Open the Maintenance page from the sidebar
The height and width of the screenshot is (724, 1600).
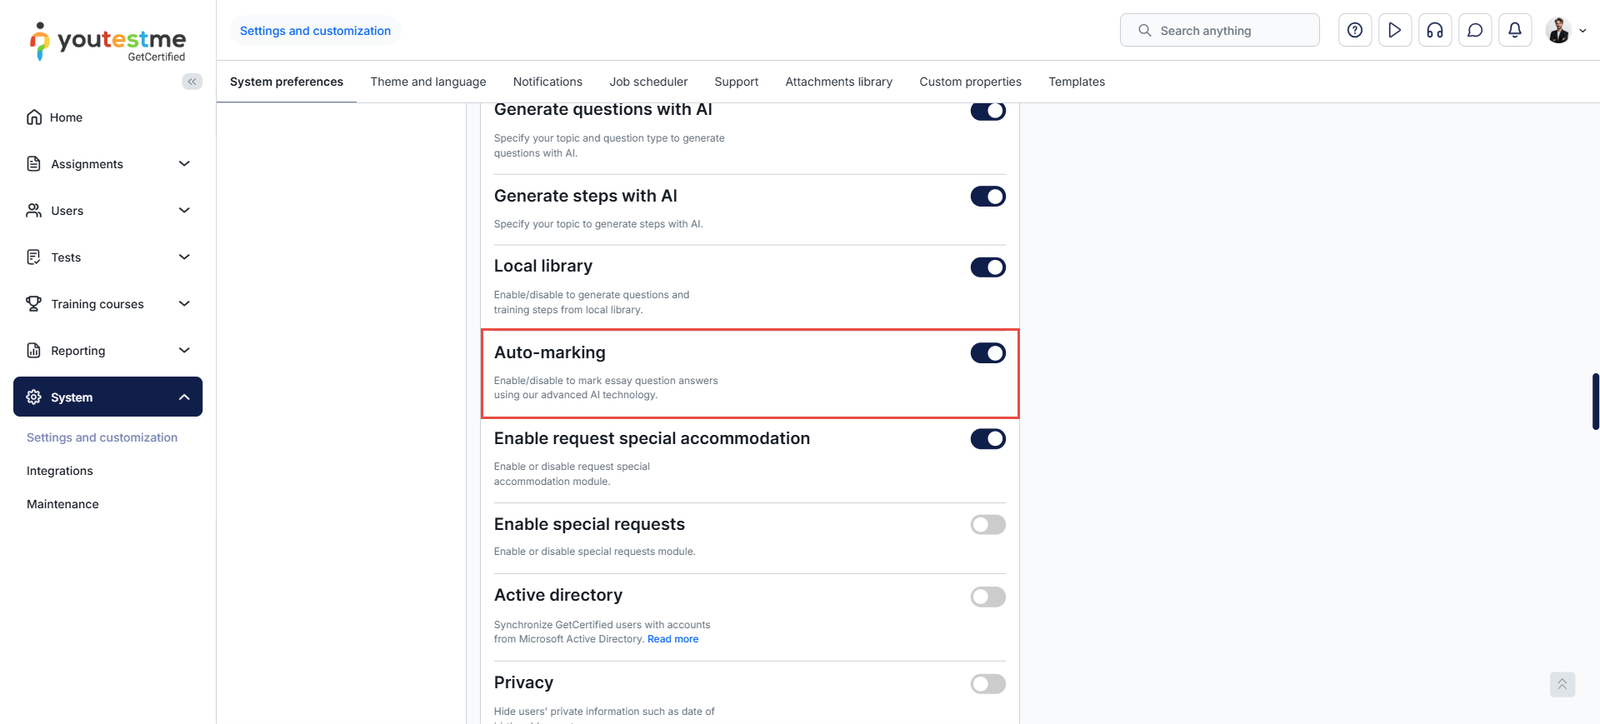(x=62, y=503)
